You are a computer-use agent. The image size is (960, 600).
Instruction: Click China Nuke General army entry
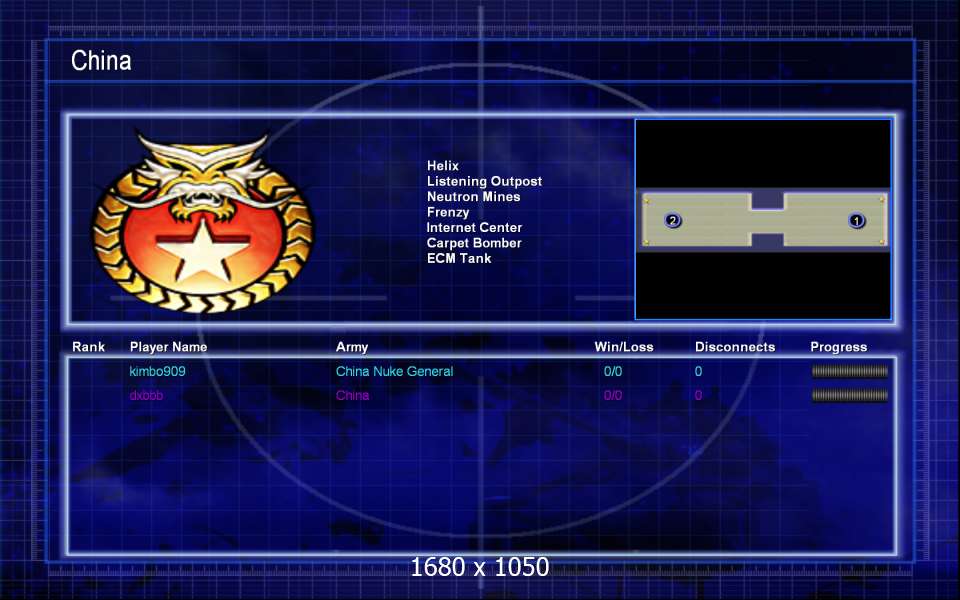tap(394, 371)
